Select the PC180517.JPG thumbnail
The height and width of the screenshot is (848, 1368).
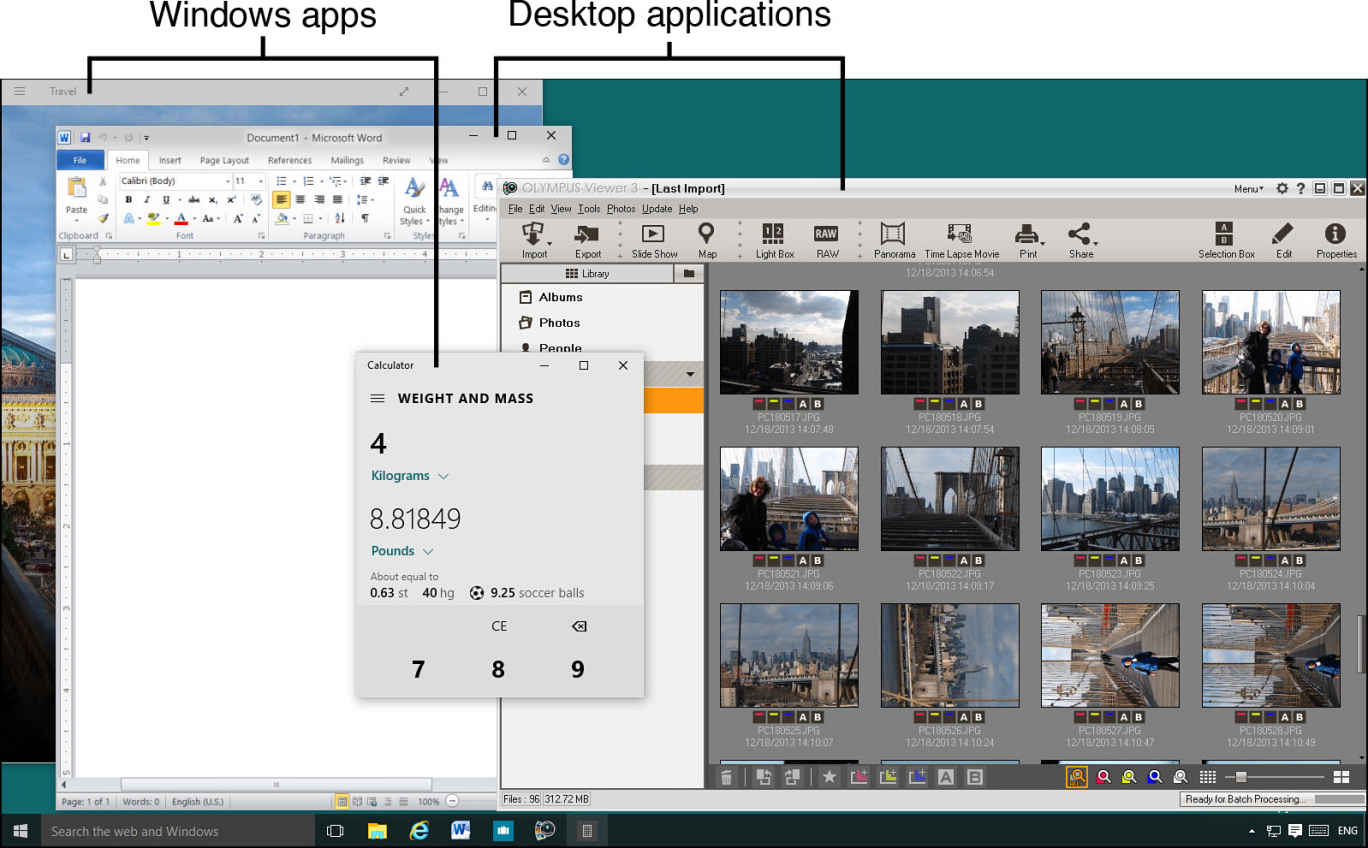tap(789, 343)
